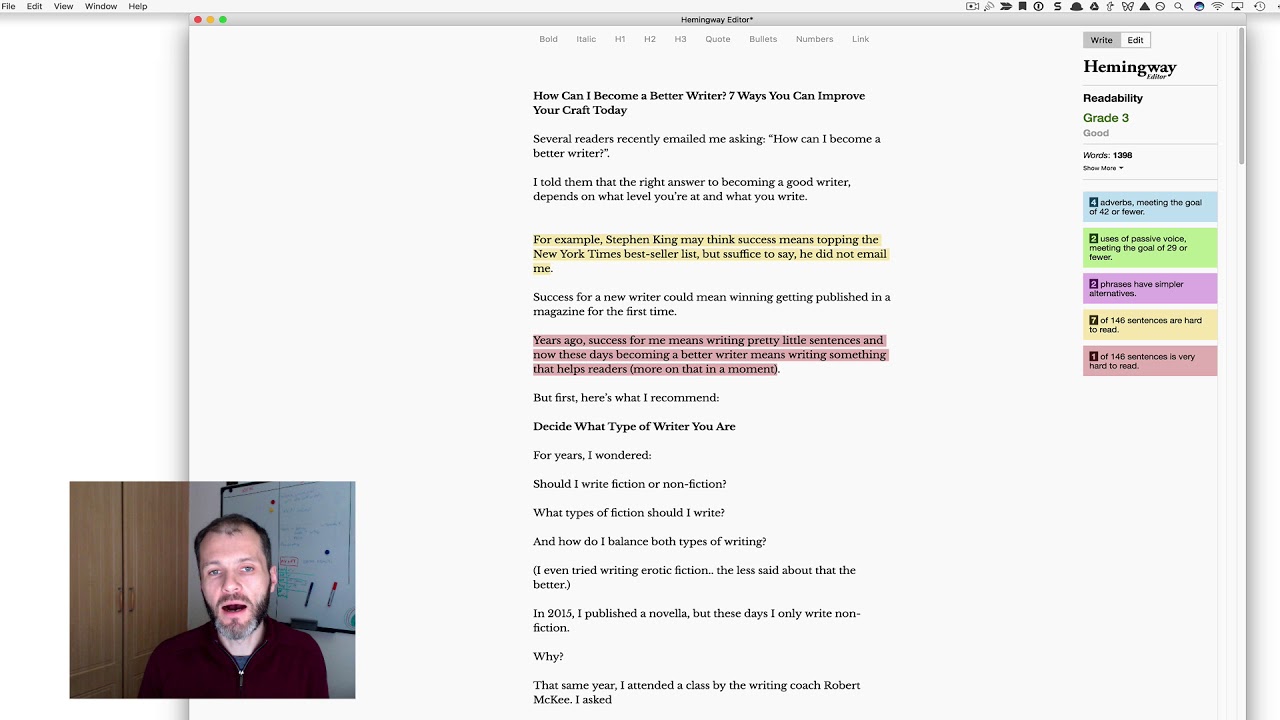Click the line 'Should I write fiction or non-fiction?'

tap(630, 484)
